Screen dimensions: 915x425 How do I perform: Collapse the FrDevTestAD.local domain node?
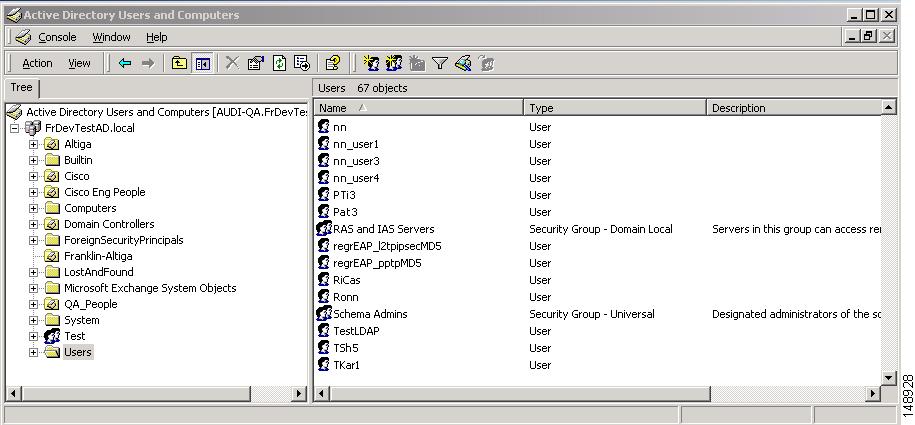[15, 128]
